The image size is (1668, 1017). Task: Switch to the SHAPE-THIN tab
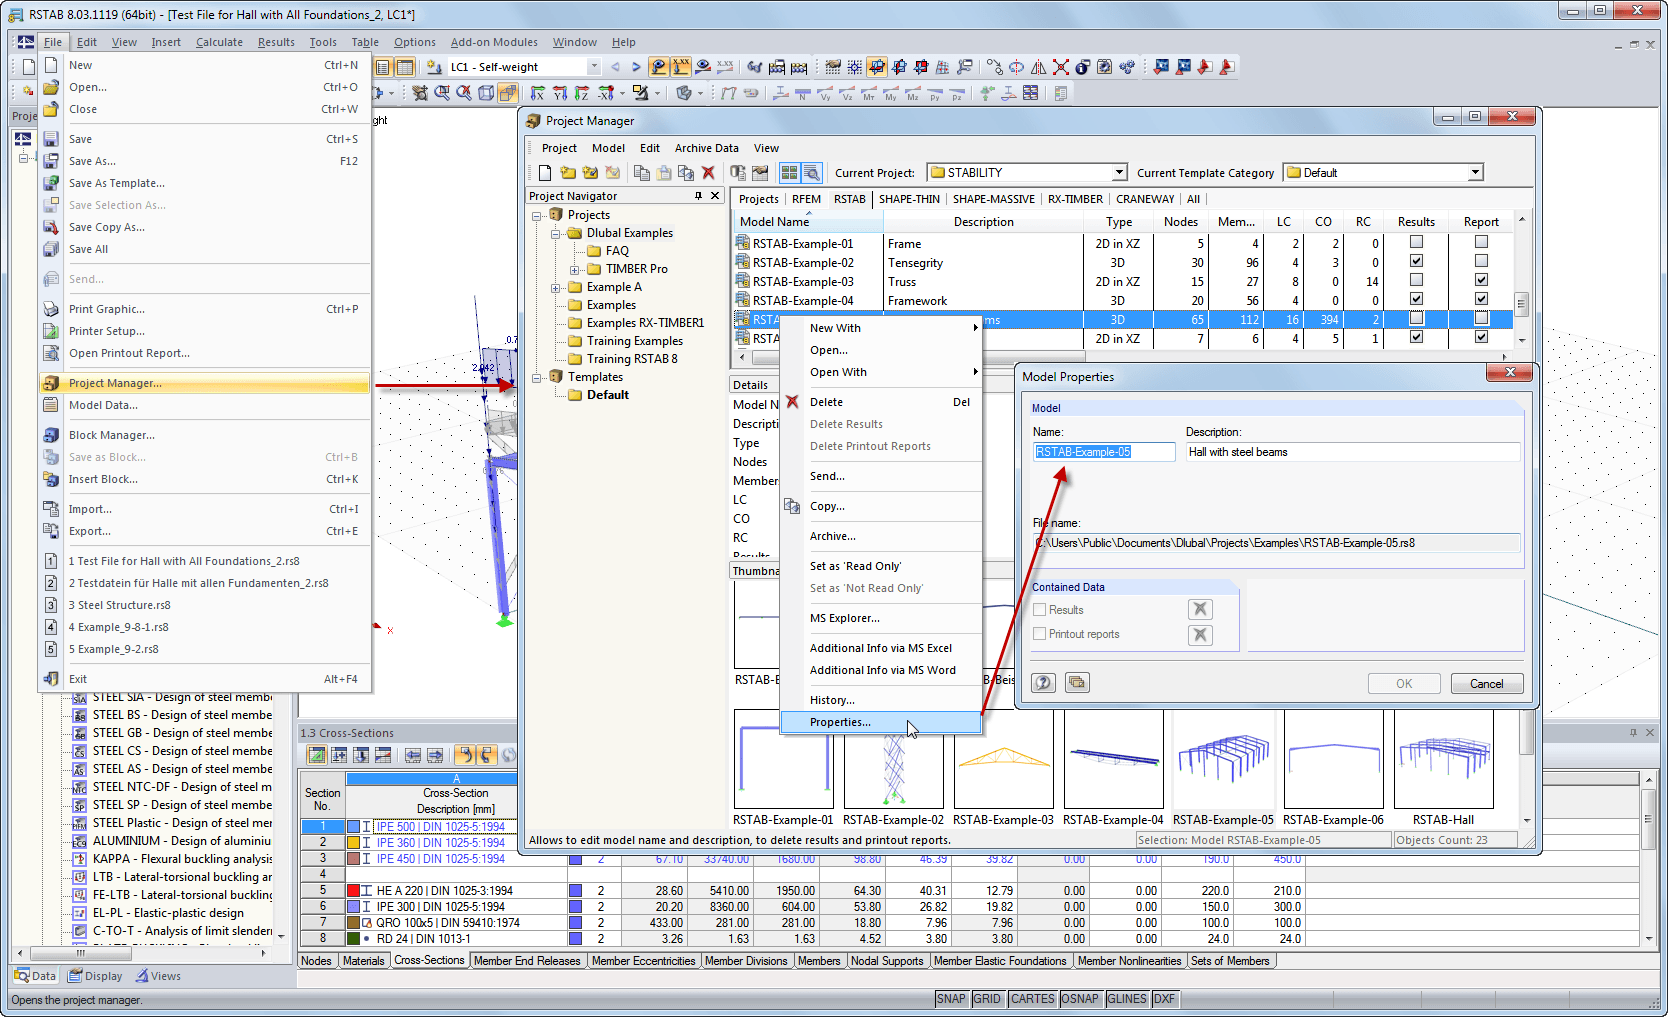pyautogui.click(x=908, y=199)
